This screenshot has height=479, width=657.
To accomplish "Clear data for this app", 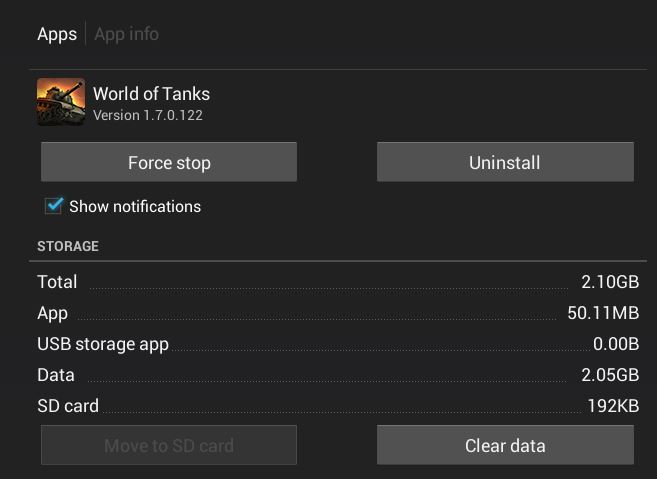I will 505,445.
